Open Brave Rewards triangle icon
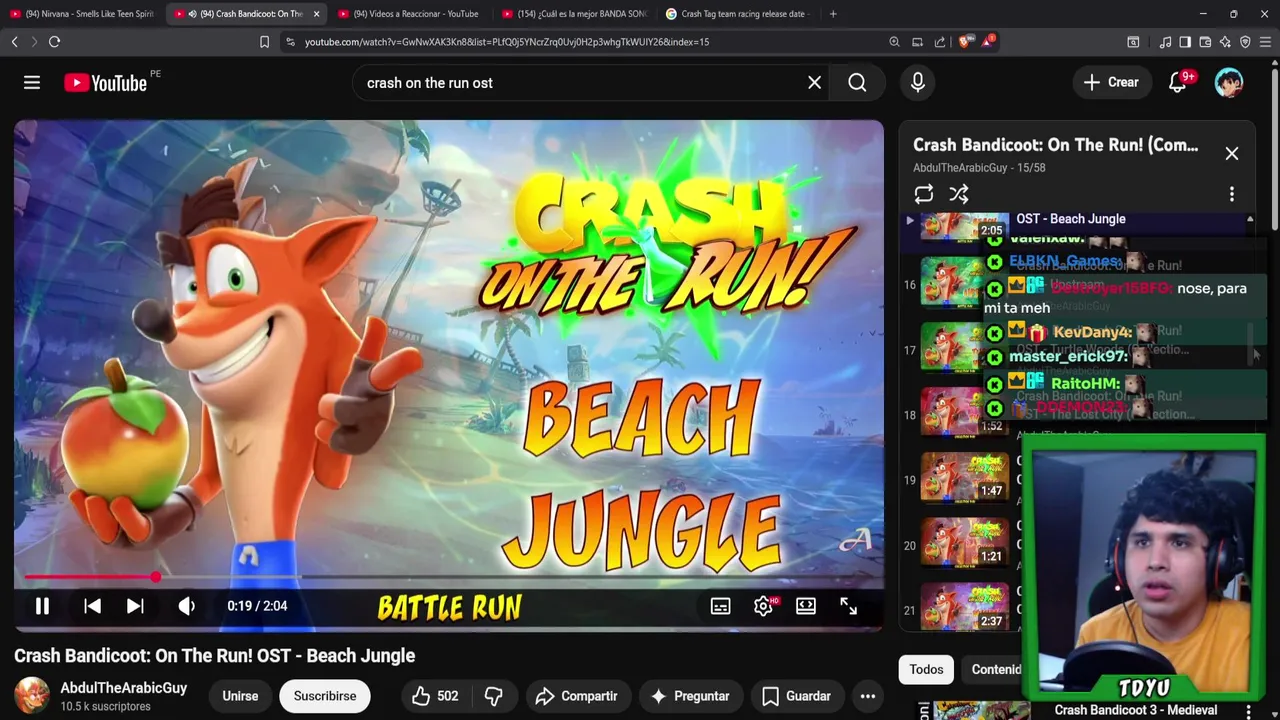This screenshot has height=720, width=1280. (x=989, y=42)
